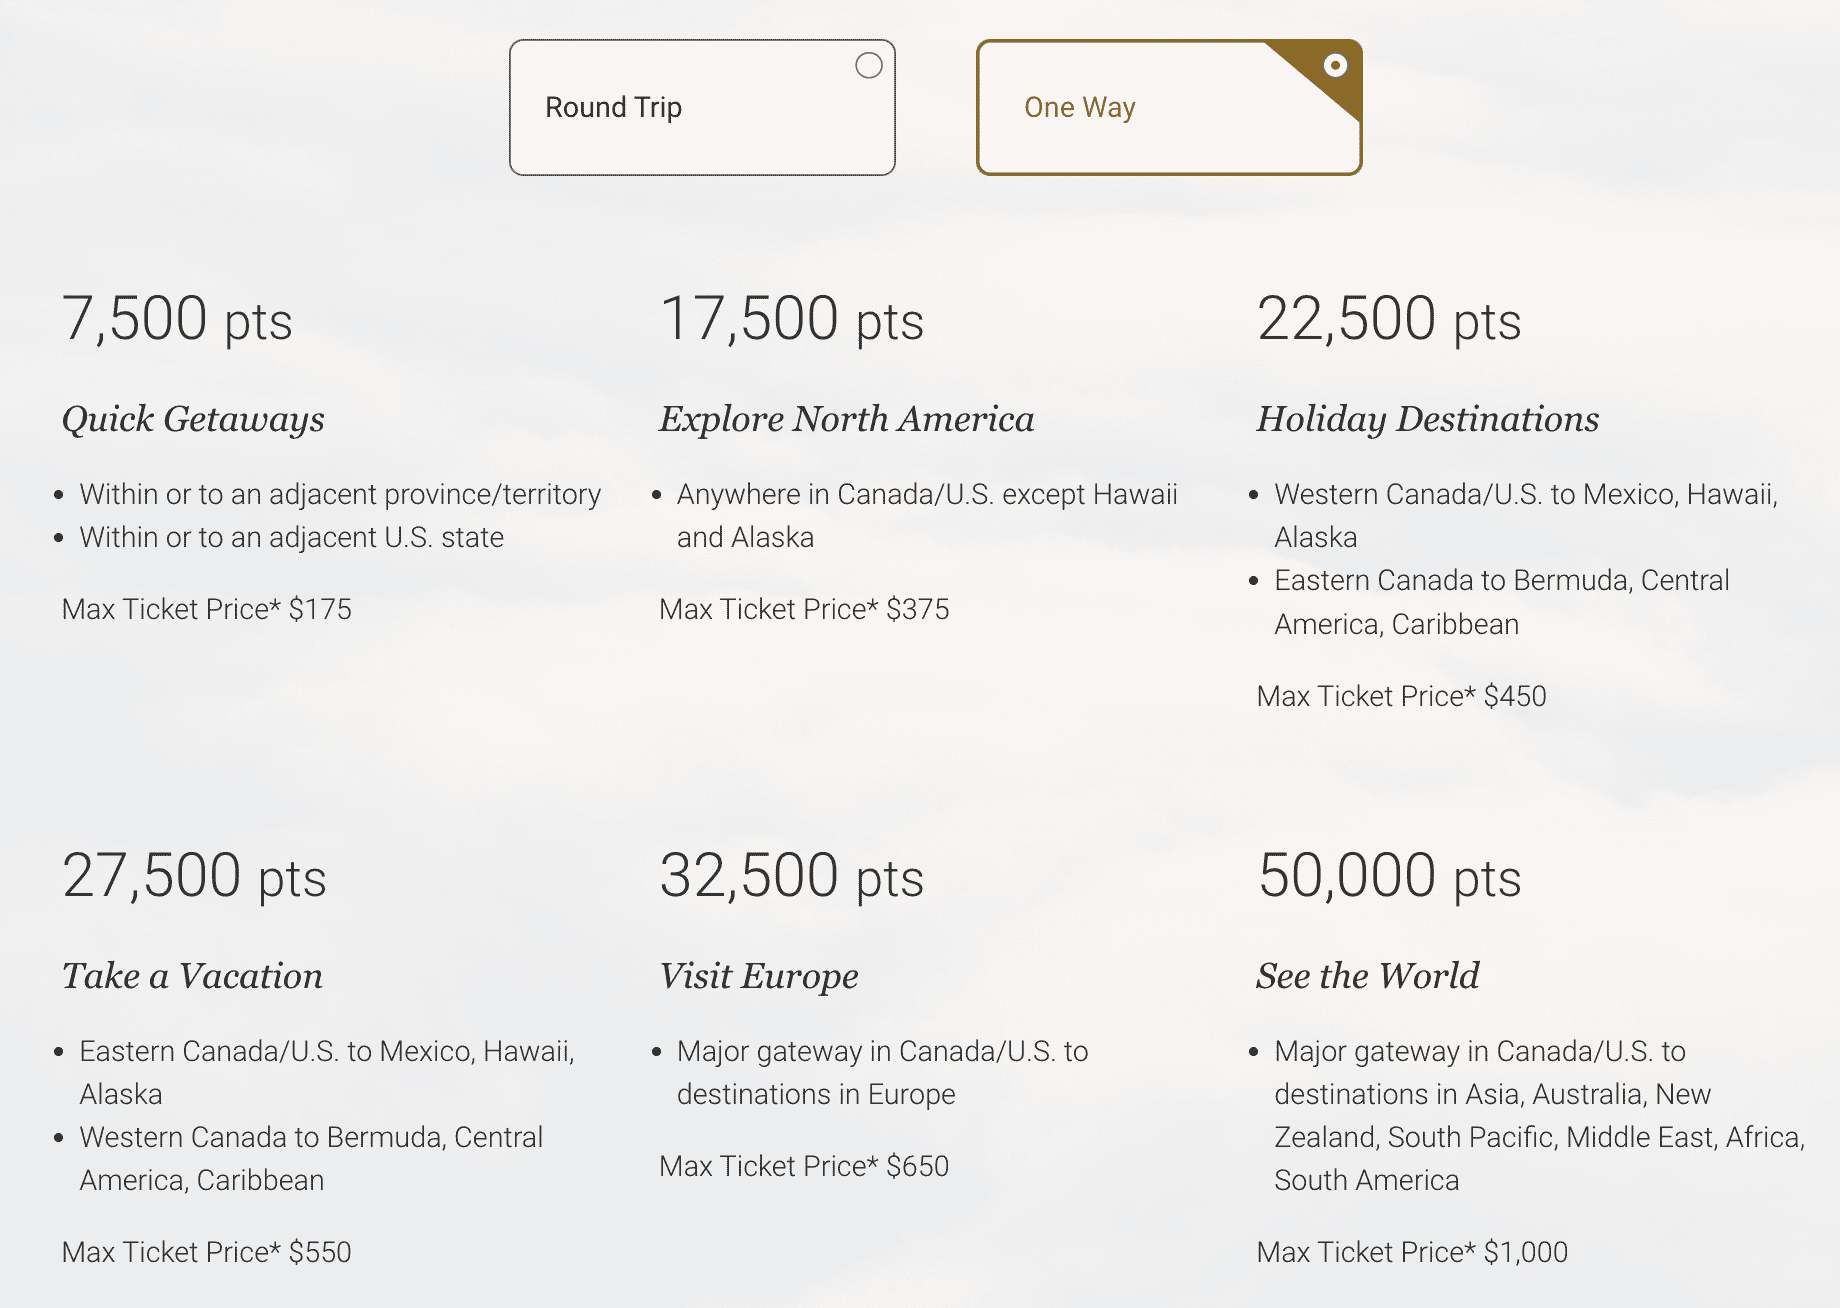Select the Quick Getaways title
The image size is (1840, 1308).
pos(193,419)
